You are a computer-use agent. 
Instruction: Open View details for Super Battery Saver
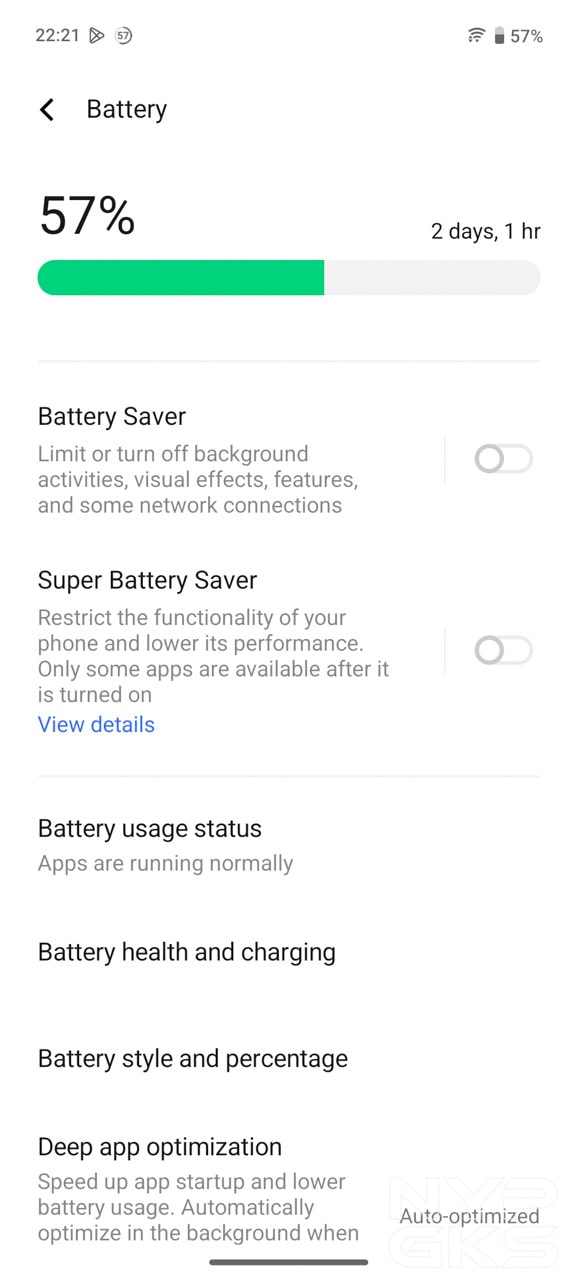(95, 724)
